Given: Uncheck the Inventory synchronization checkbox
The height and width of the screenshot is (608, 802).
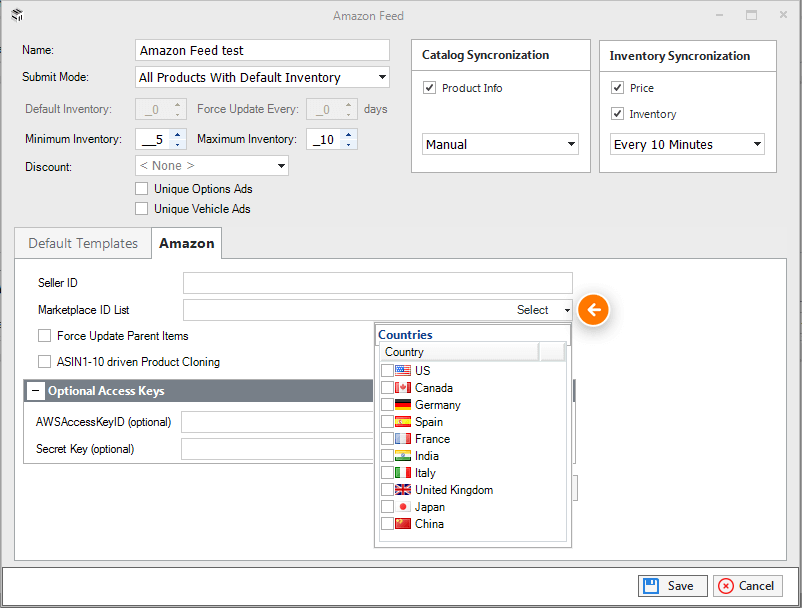Looking at the screenshot, I should [x=617, y=114].
